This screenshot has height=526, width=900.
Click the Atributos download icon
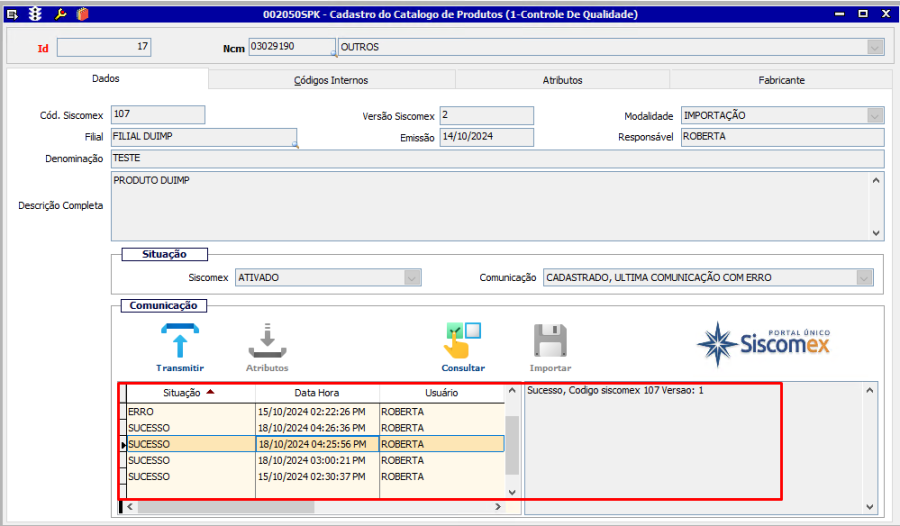pos(267,341)
